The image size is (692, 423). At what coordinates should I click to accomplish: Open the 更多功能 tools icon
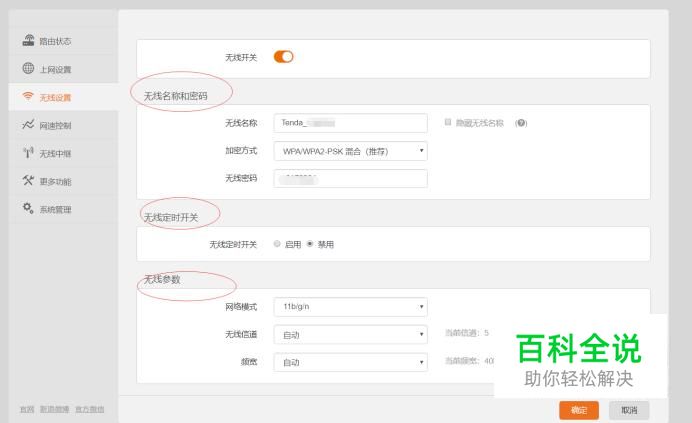coord(28,181)
